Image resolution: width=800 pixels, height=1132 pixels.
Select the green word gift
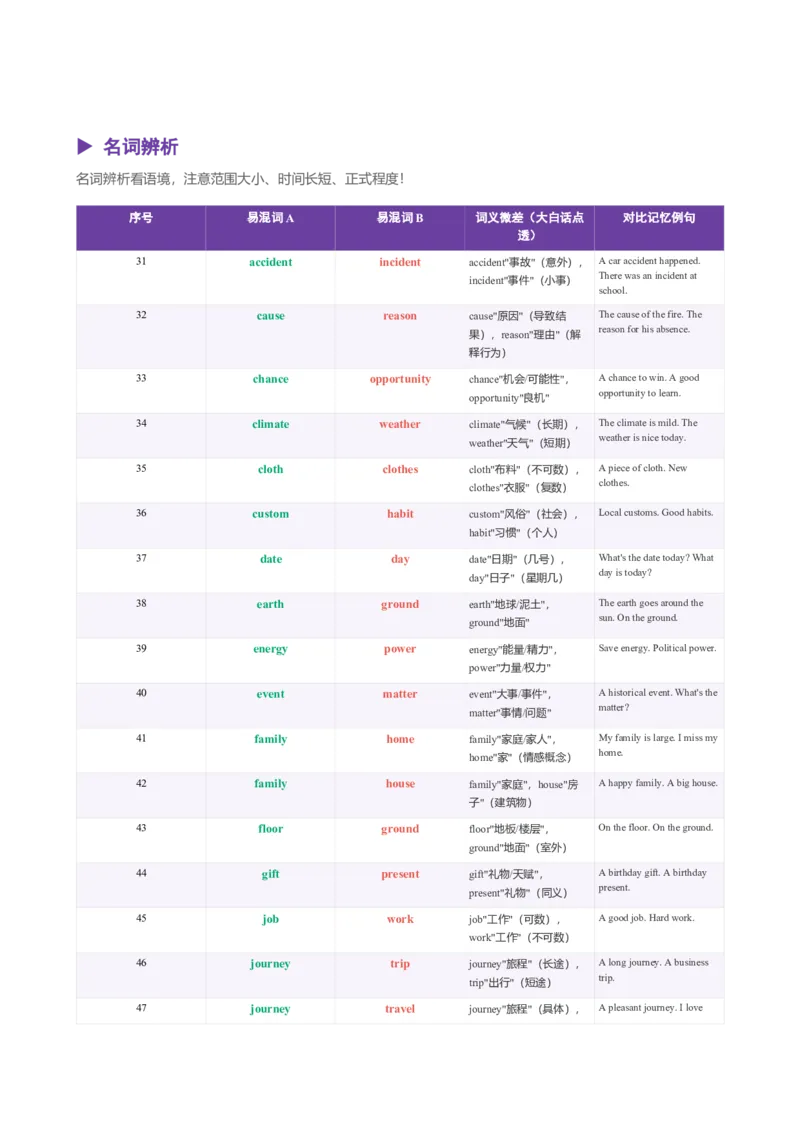271,874
